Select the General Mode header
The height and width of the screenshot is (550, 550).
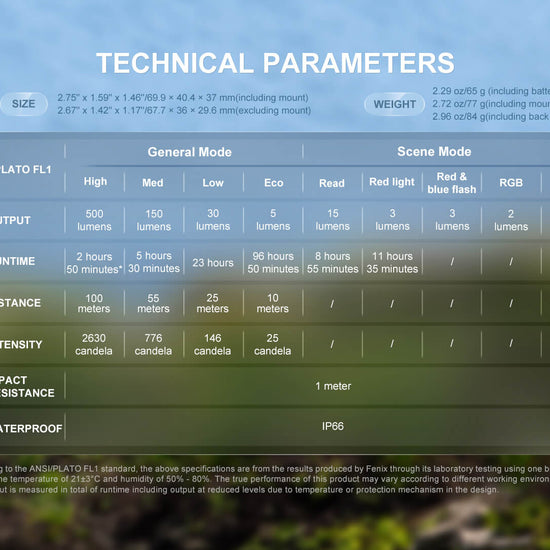coord(189,152)
